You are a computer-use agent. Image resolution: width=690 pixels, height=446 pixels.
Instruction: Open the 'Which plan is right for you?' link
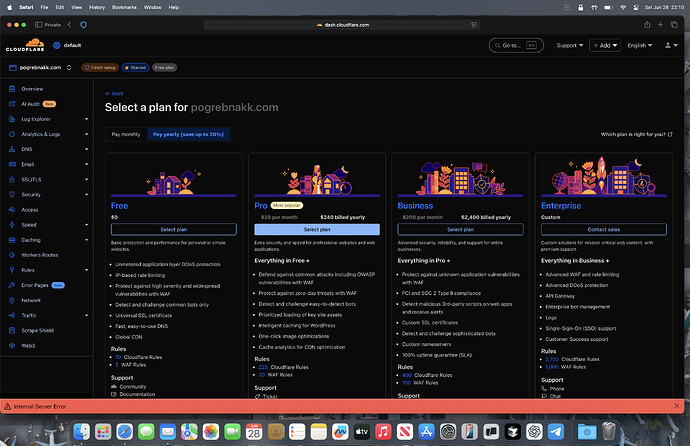click(x=636, y=134)
